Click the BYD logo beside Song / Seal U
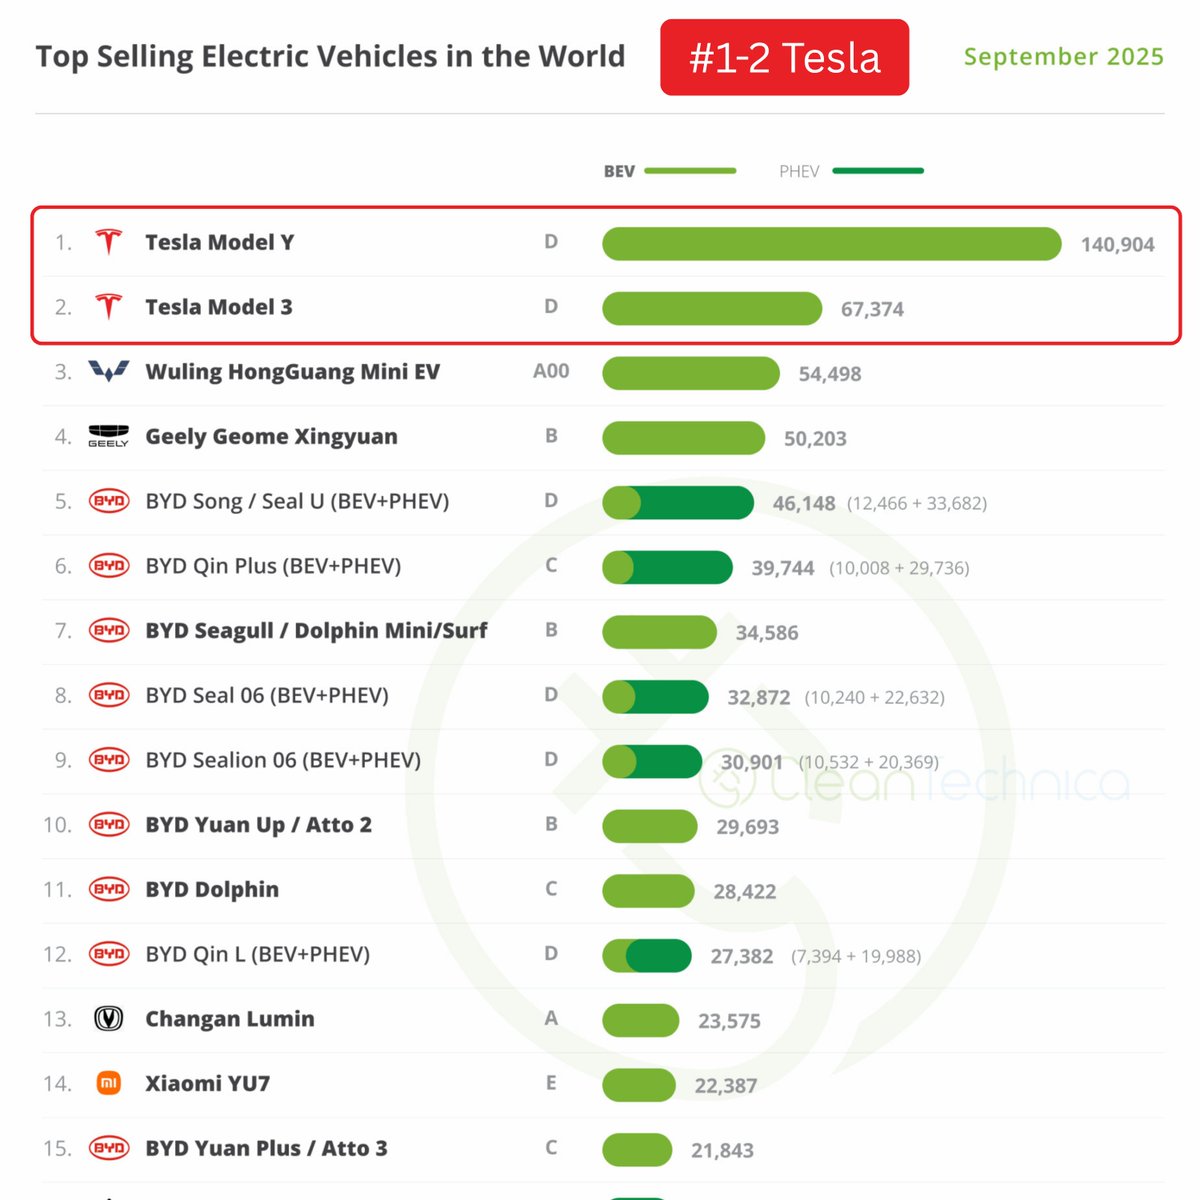 [109, 501]
